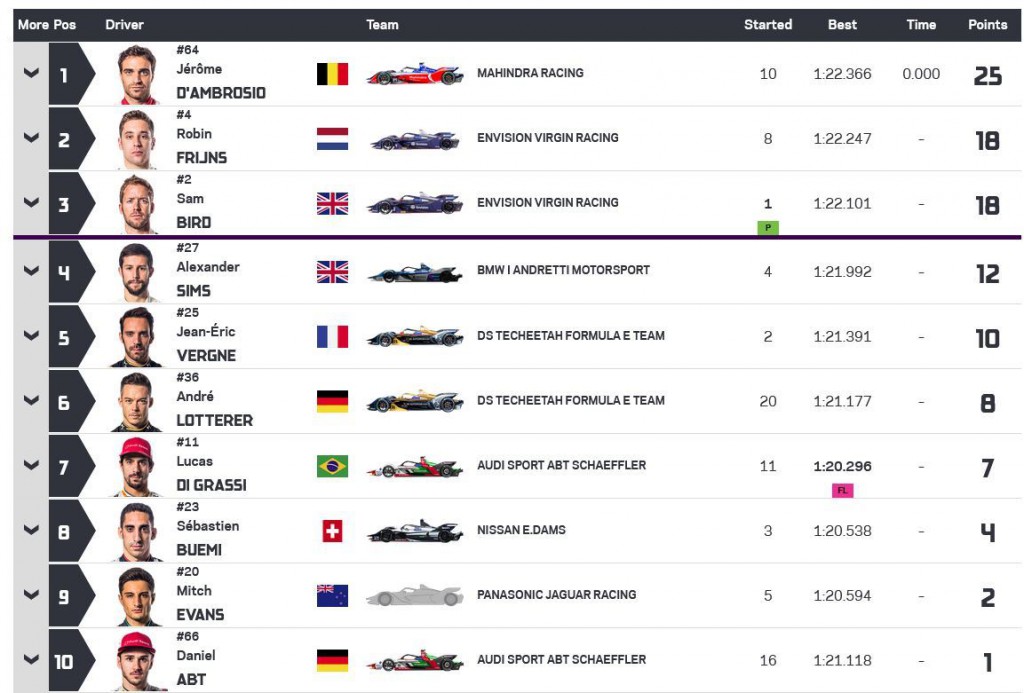Sort by the Best lap column header
Viewport: 1024px width, 693px height.
pyautogui.click(x=842, y=25)
